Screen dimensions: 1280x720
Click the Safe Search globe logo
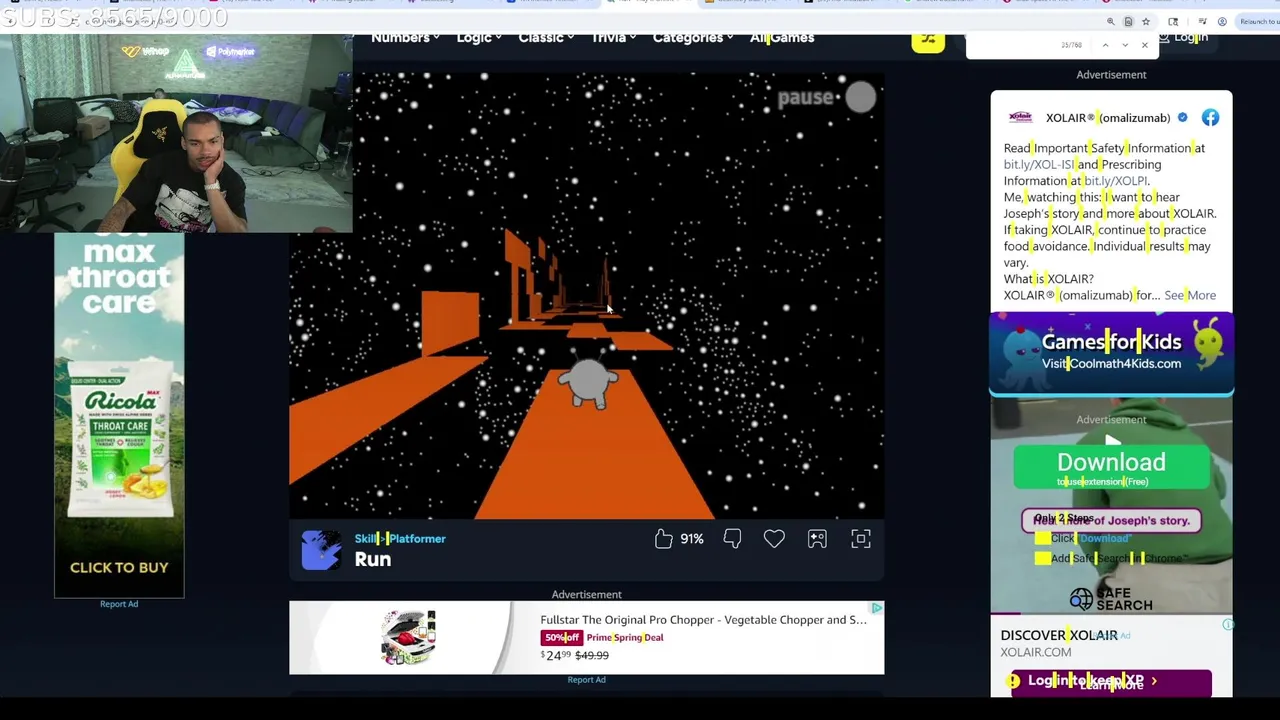point(1081,599)
